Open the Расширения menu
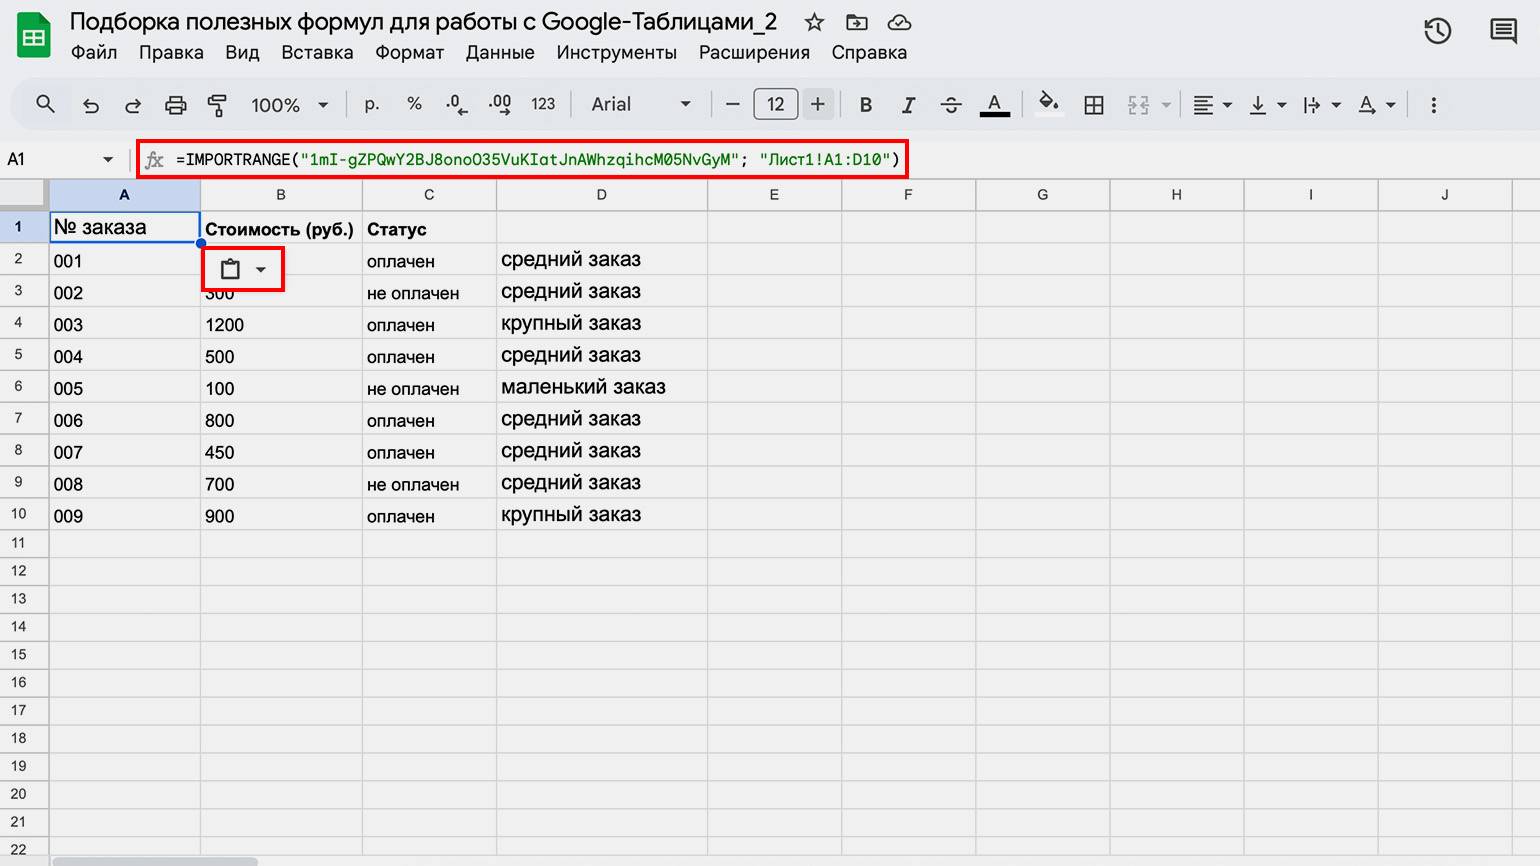1540x866 pixels. [x=754, y=52]
